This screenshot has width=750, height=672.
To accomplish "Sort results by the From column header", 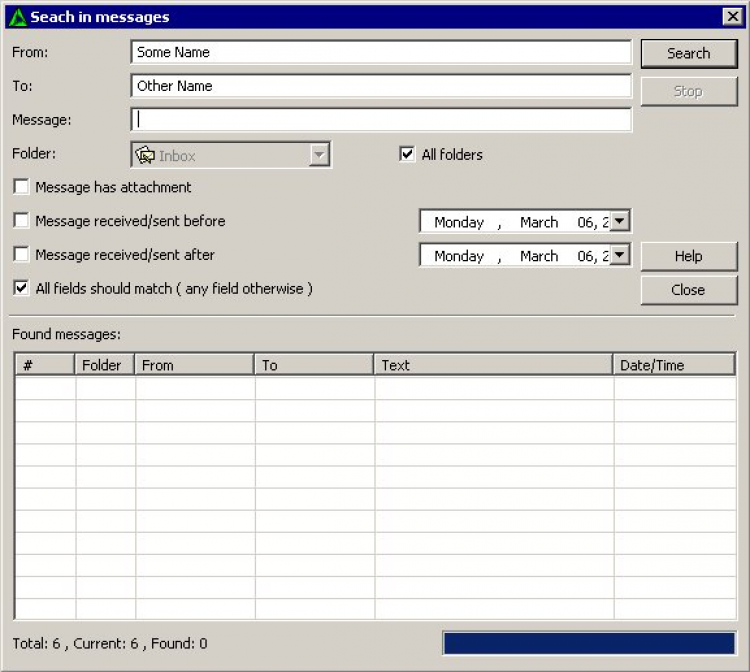I will (194, 365).
